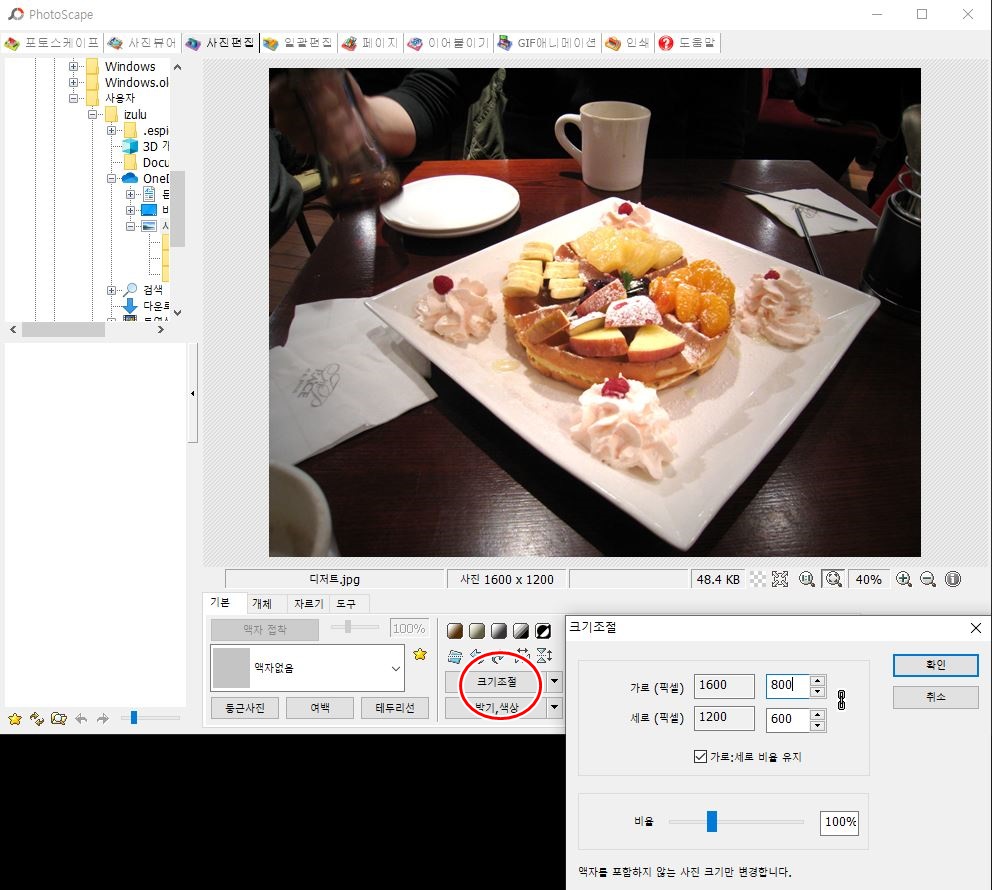This screenshot has height=890, width=992.
Task: Click the zoom-in magnifier with plus
Action: coord(904,579)
